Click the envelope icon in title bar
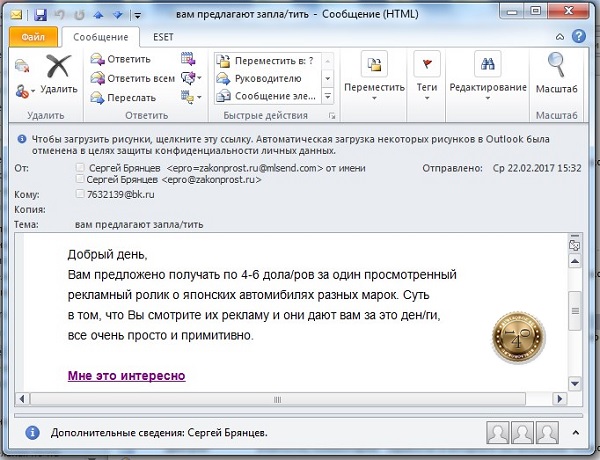The height and width of the screenshot is (460, 600). [x=16, y=15]
